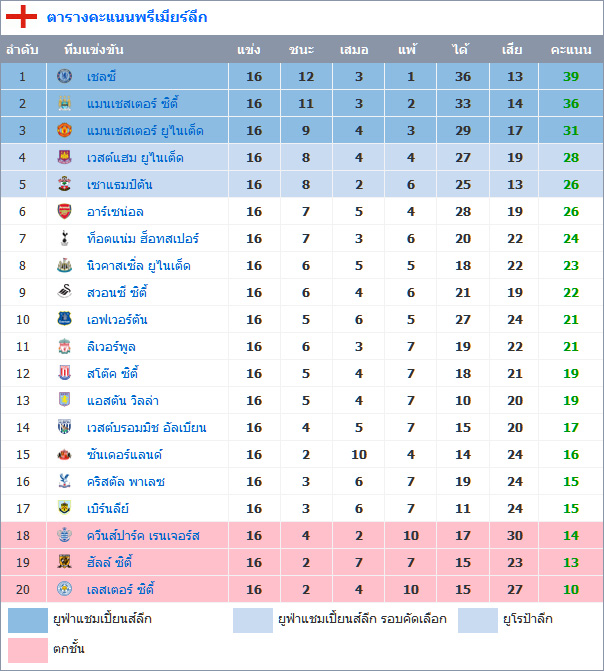Open the เชลซี team link
This screenshot has height=671, width=604.
(102, 77)
